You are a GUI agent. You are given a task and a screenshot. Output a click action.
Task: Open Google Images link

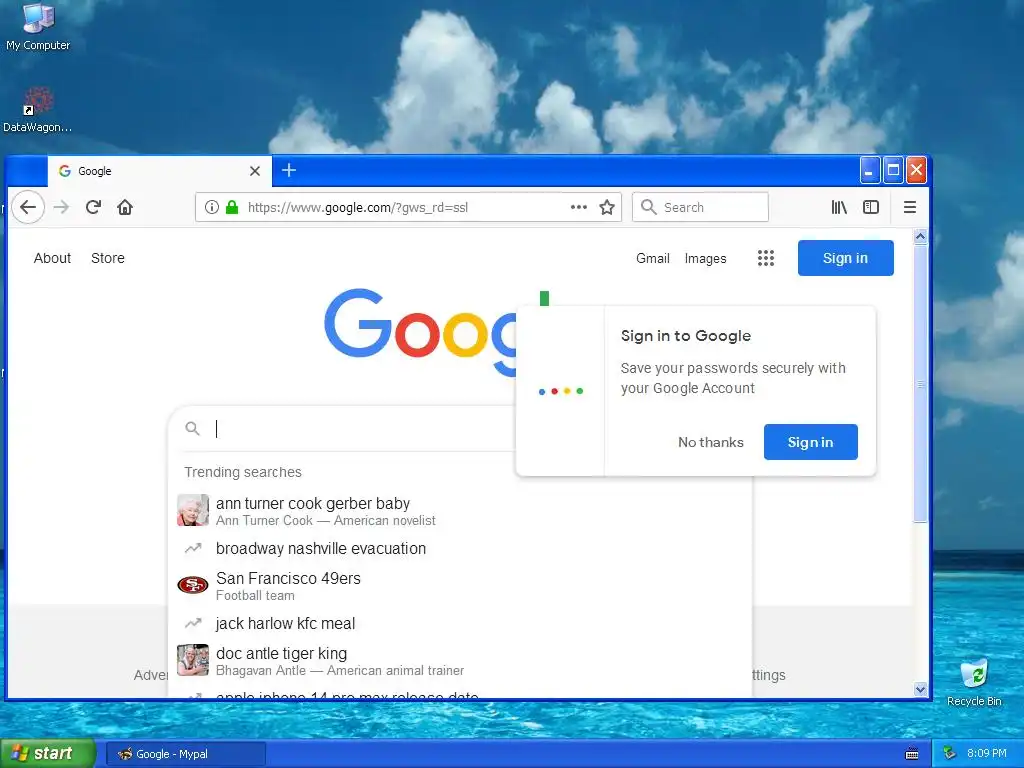pos(705,259)
